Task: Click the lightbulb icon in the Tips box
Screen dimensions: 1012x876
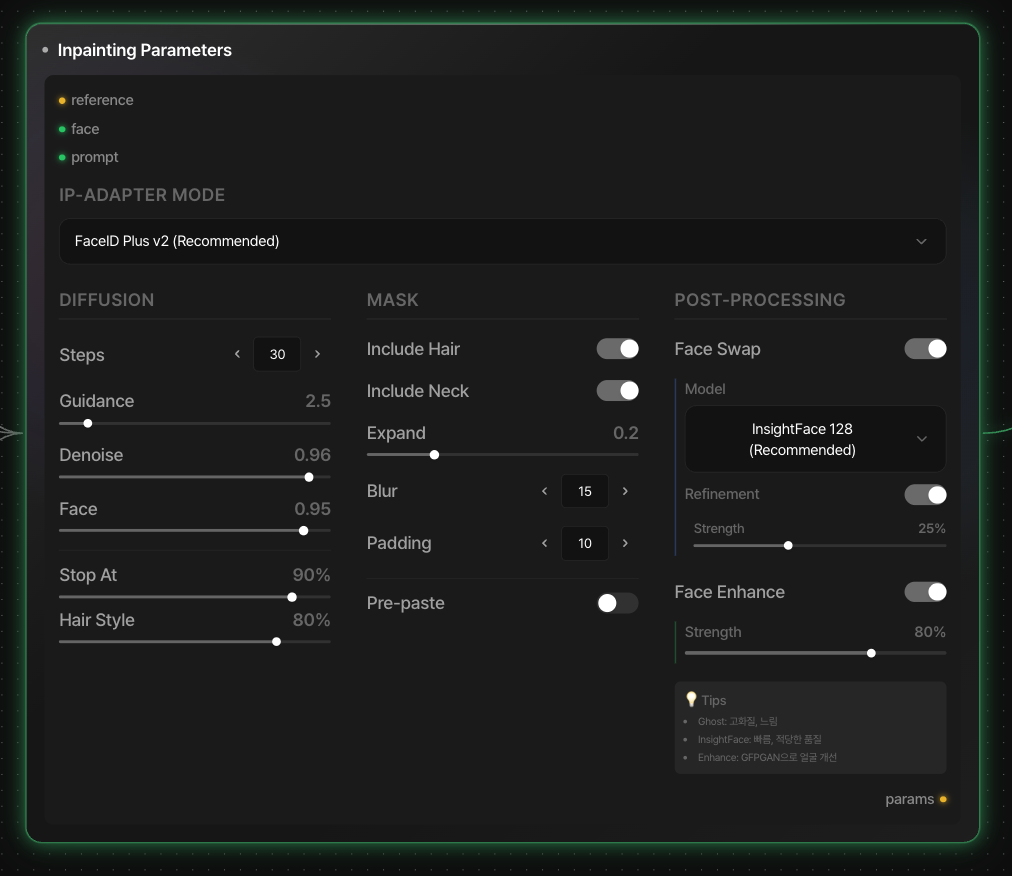Action: (x=692, y=699)
